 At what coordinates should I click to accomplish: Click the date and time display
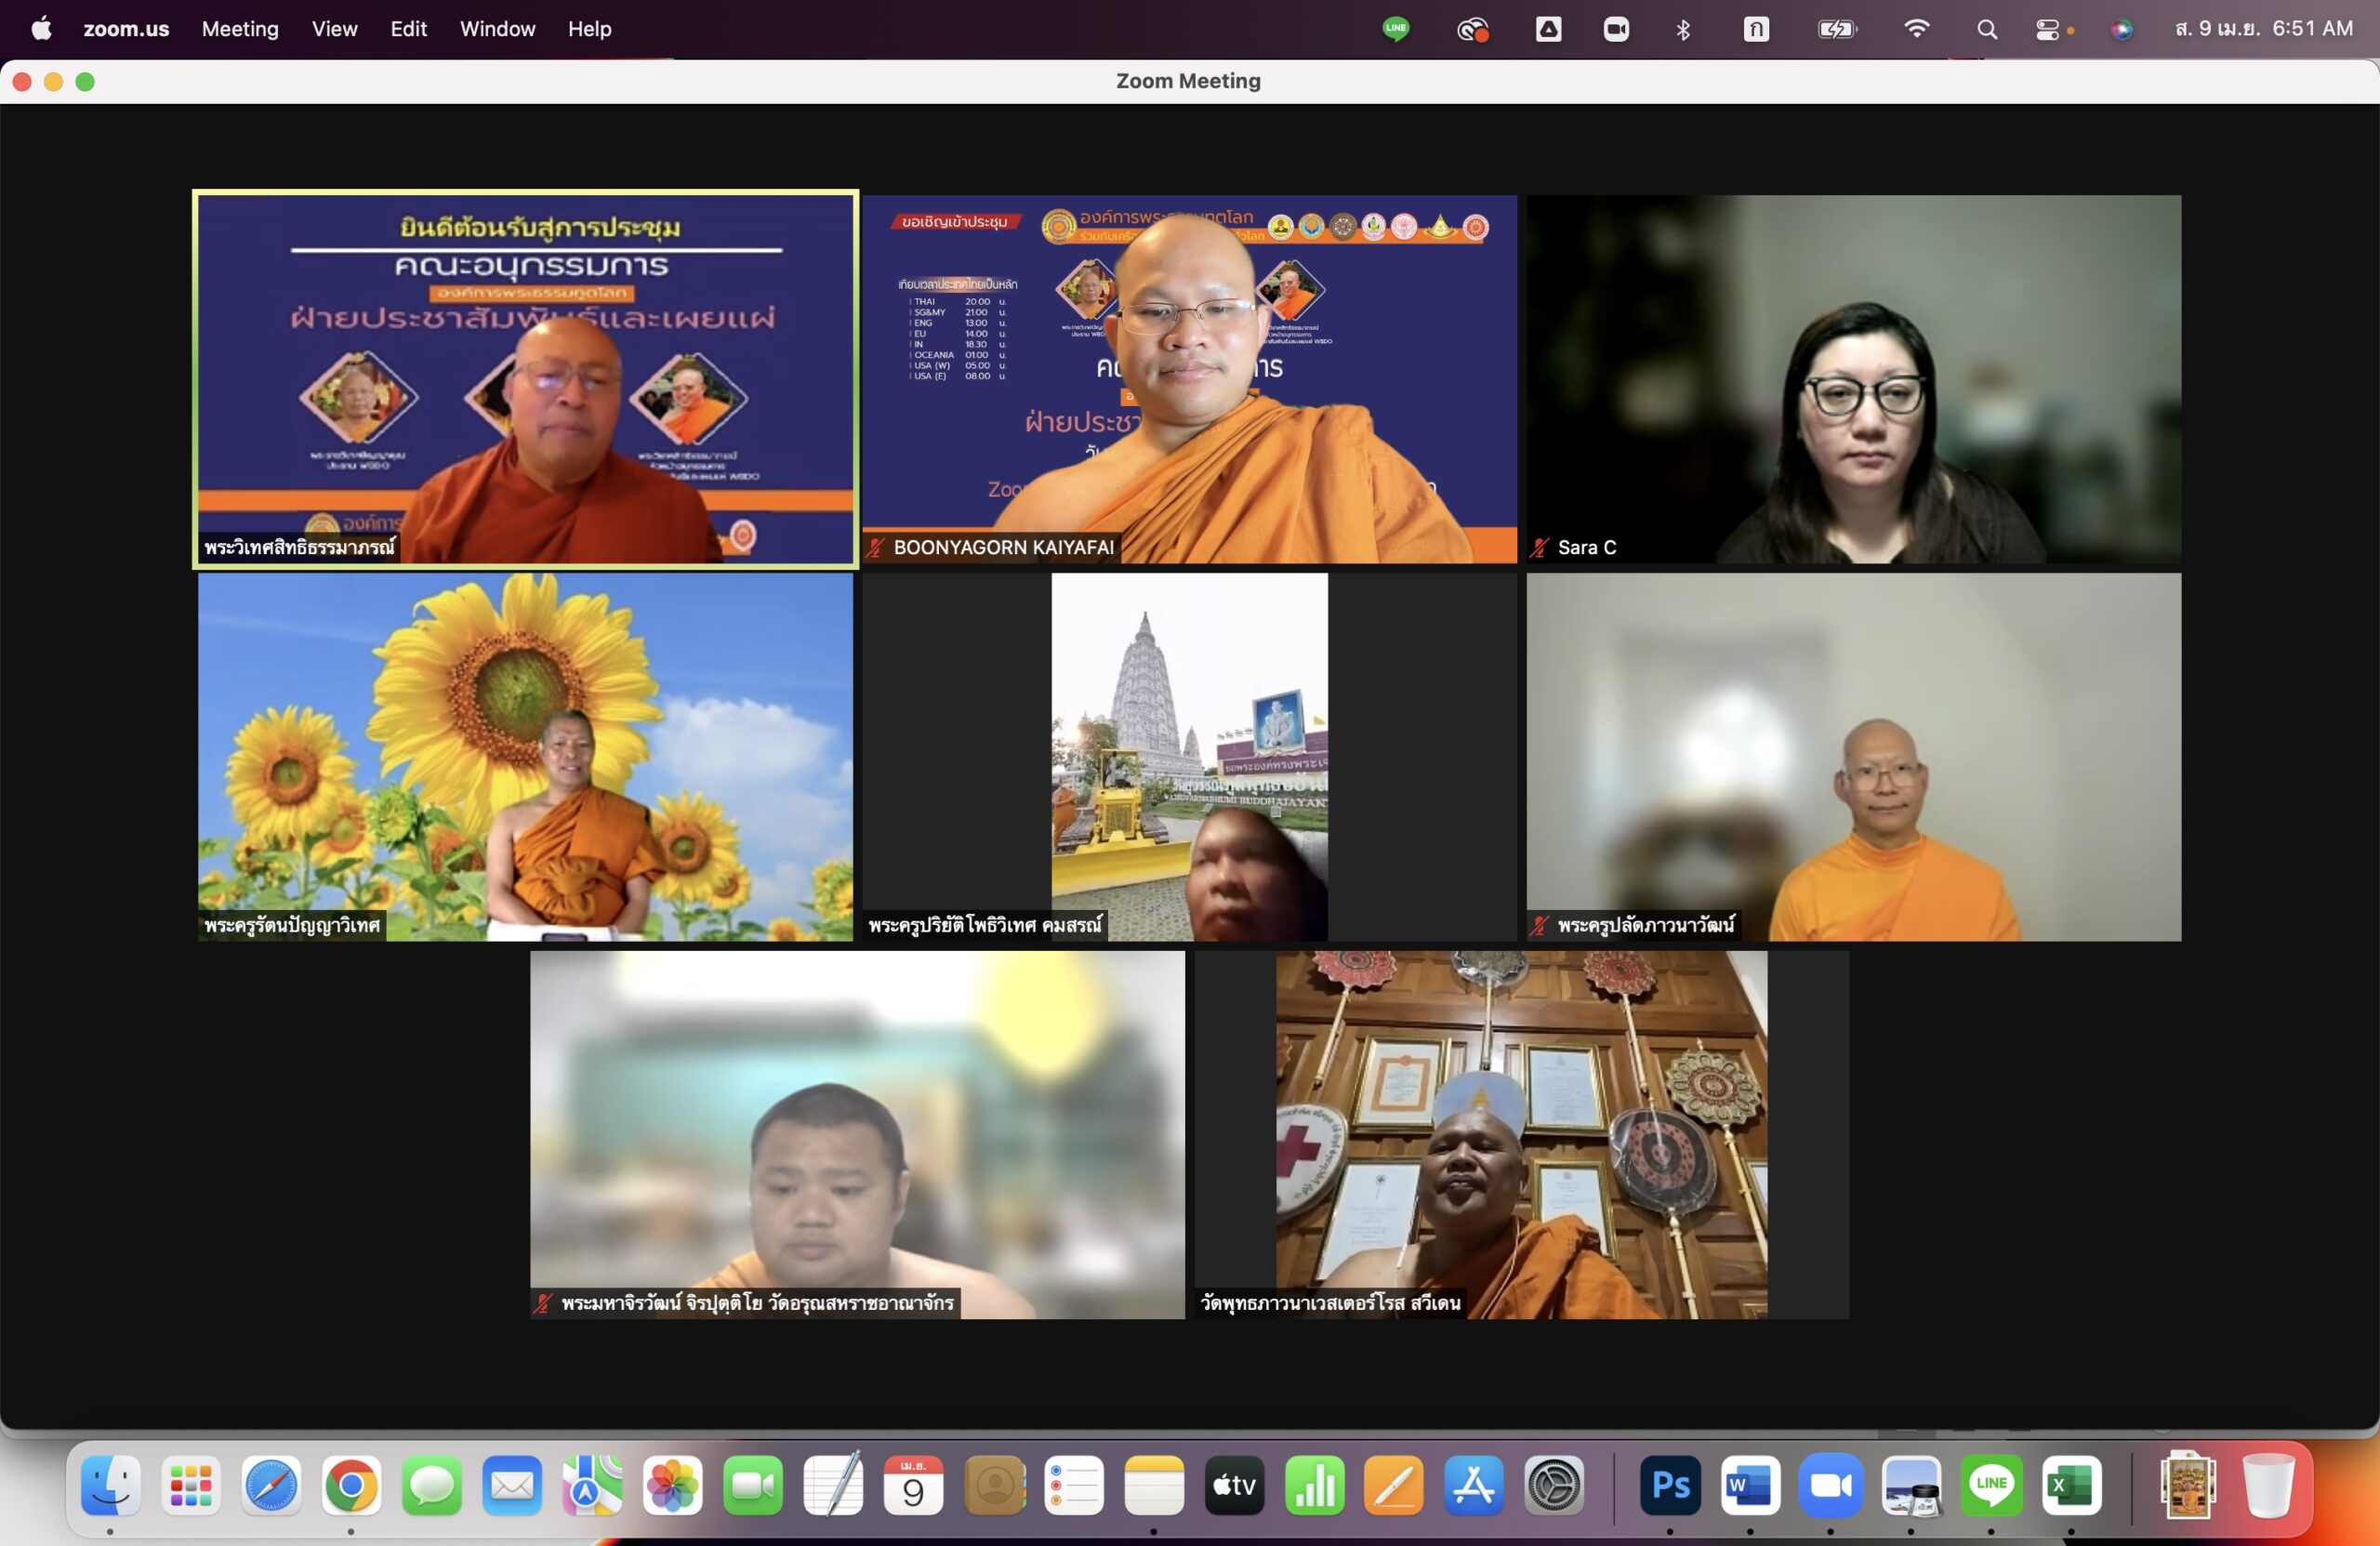[x=2263, y=29]
